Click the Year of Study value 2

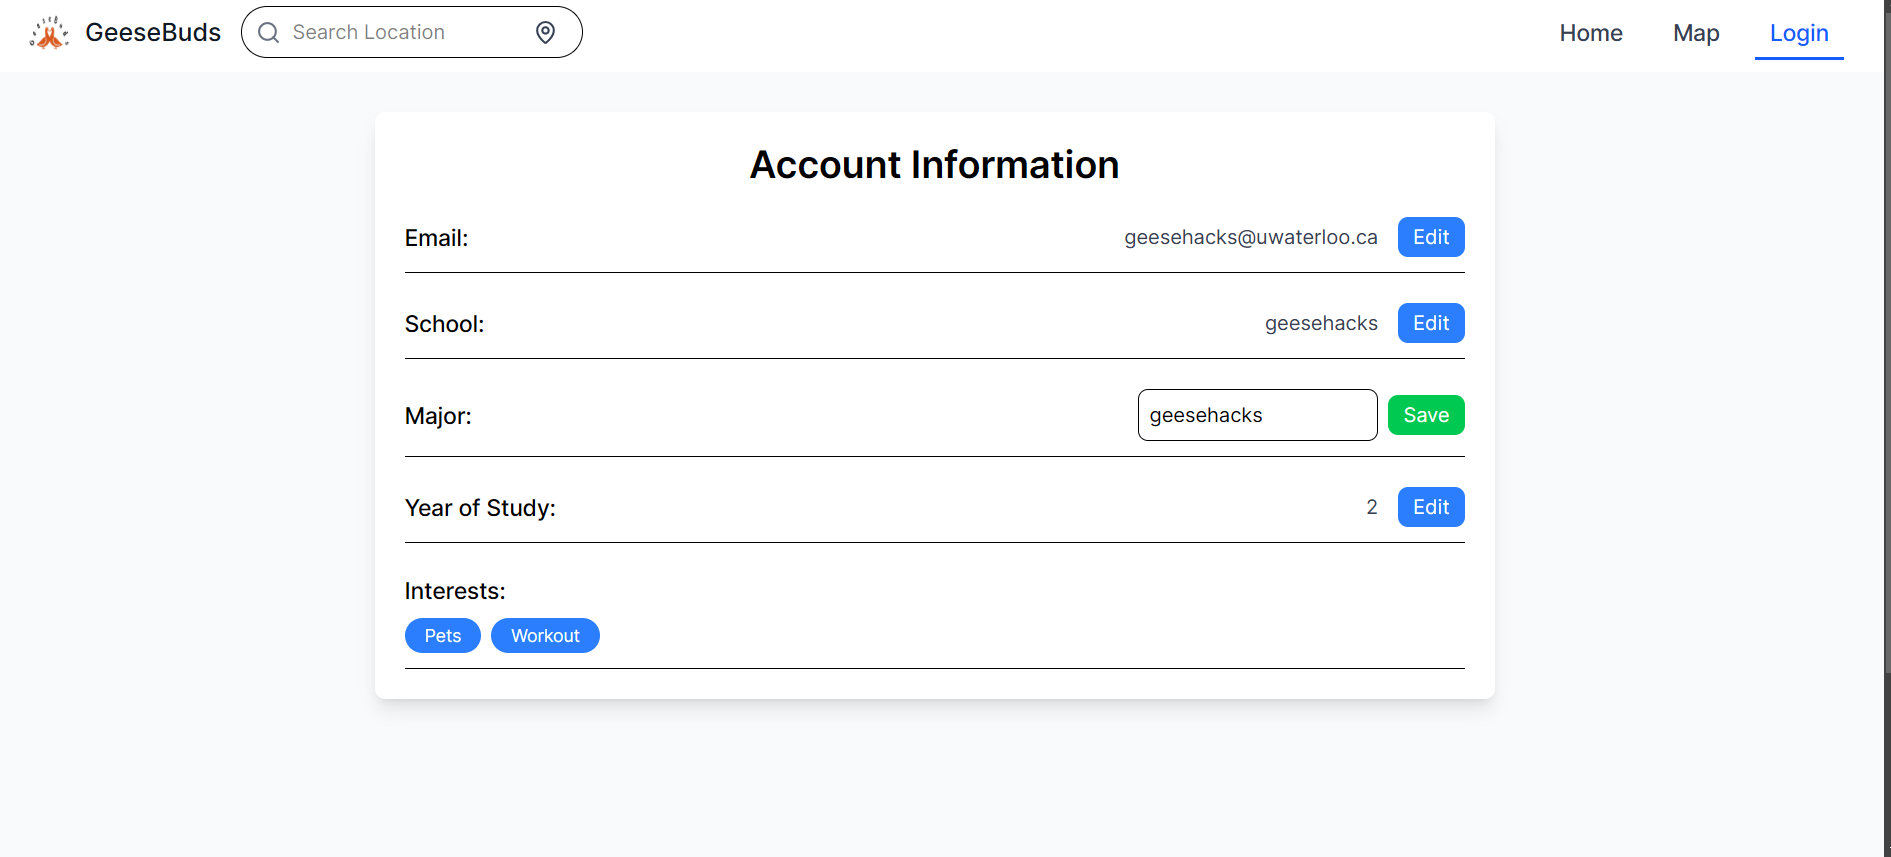(1371, 507)
